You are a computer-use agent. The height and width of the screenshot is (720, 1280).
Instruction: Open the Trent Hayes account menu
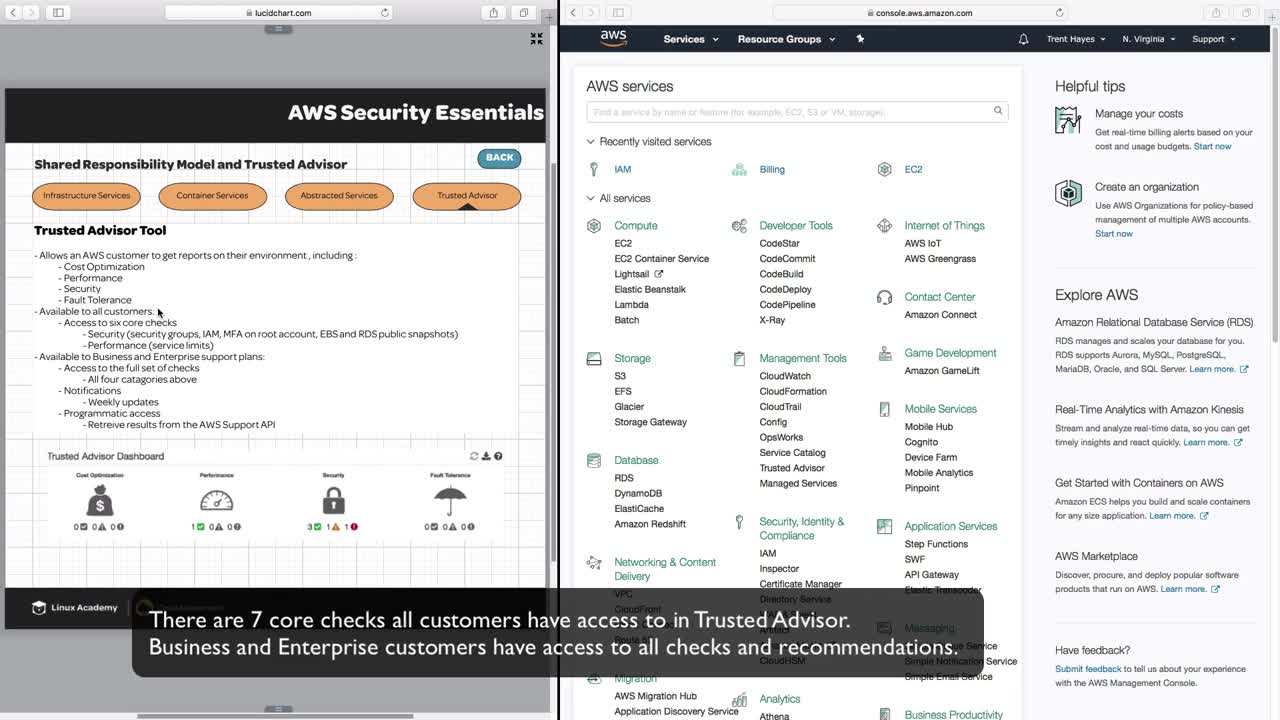[1076, 39]
